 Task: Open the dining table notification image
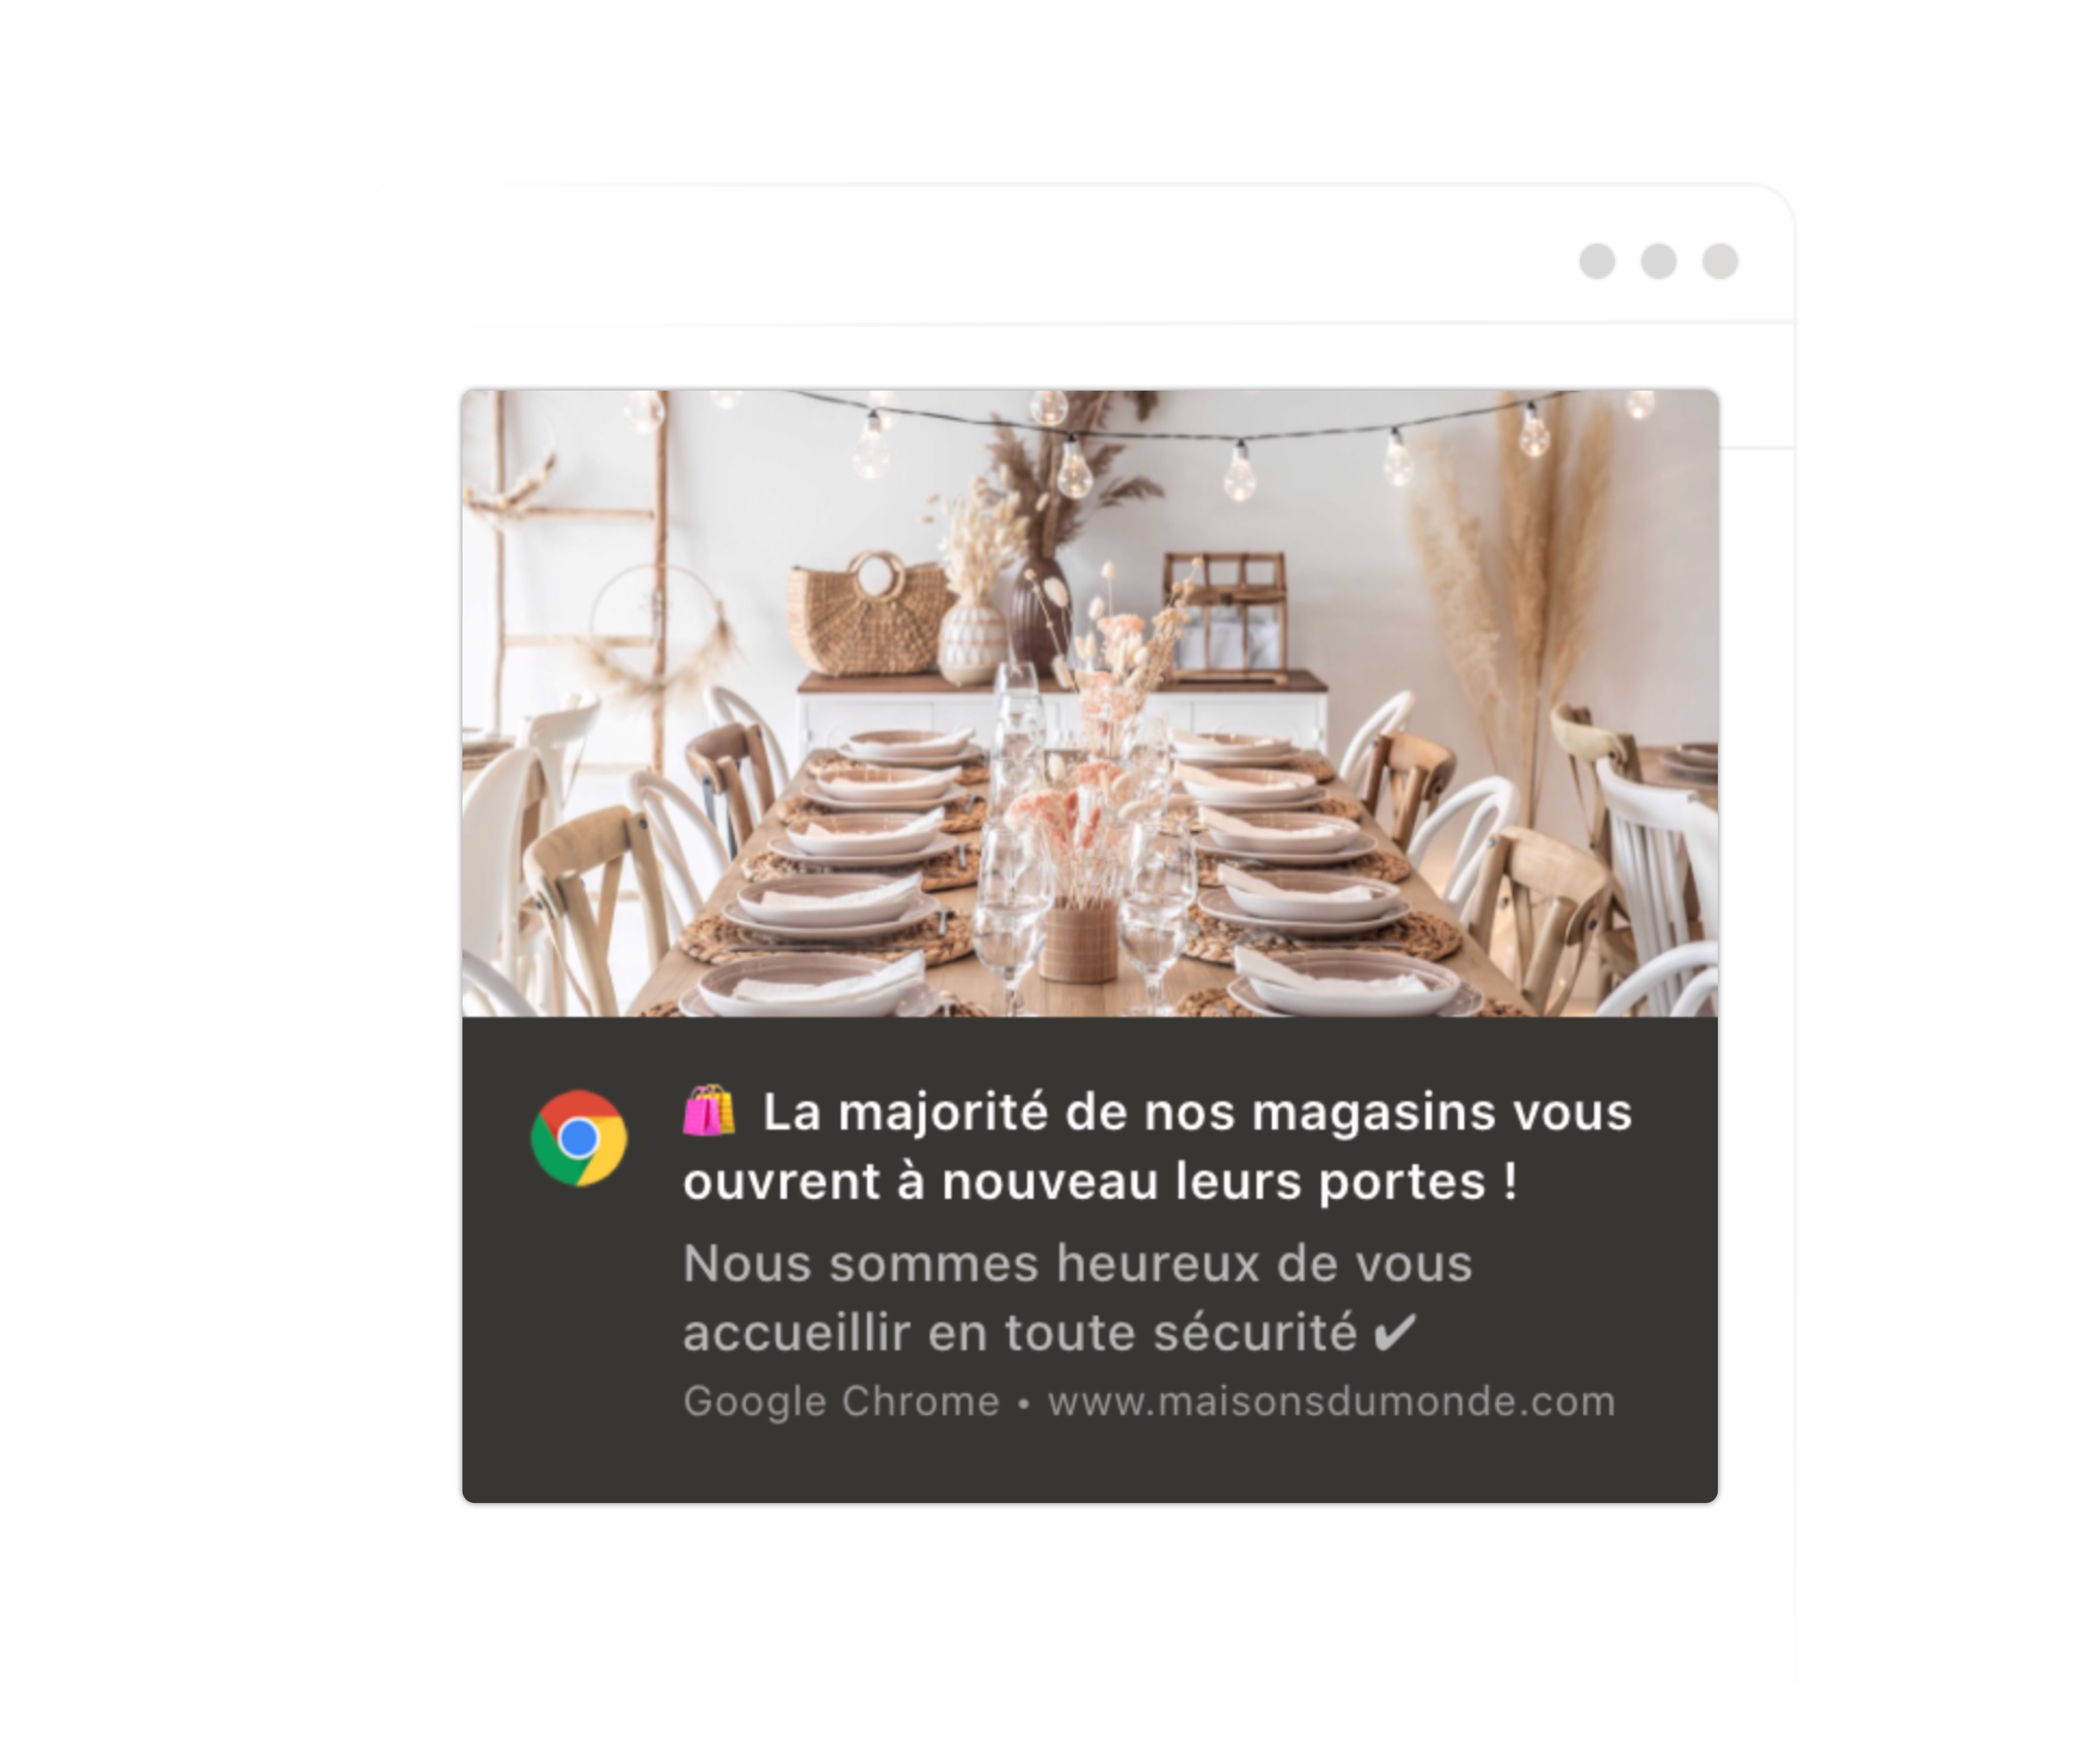tap(1090, 703)
